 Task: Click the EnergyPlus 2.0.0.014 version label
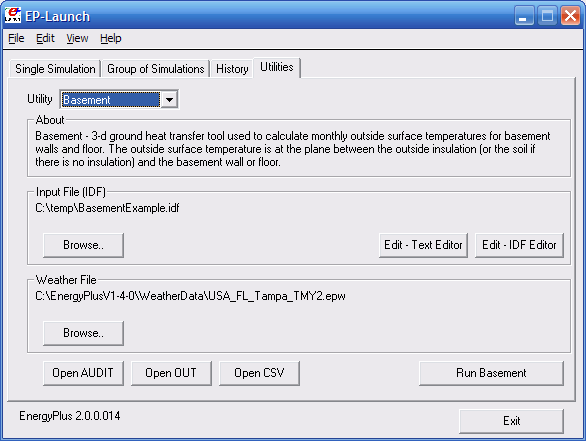tap(70, 416)
